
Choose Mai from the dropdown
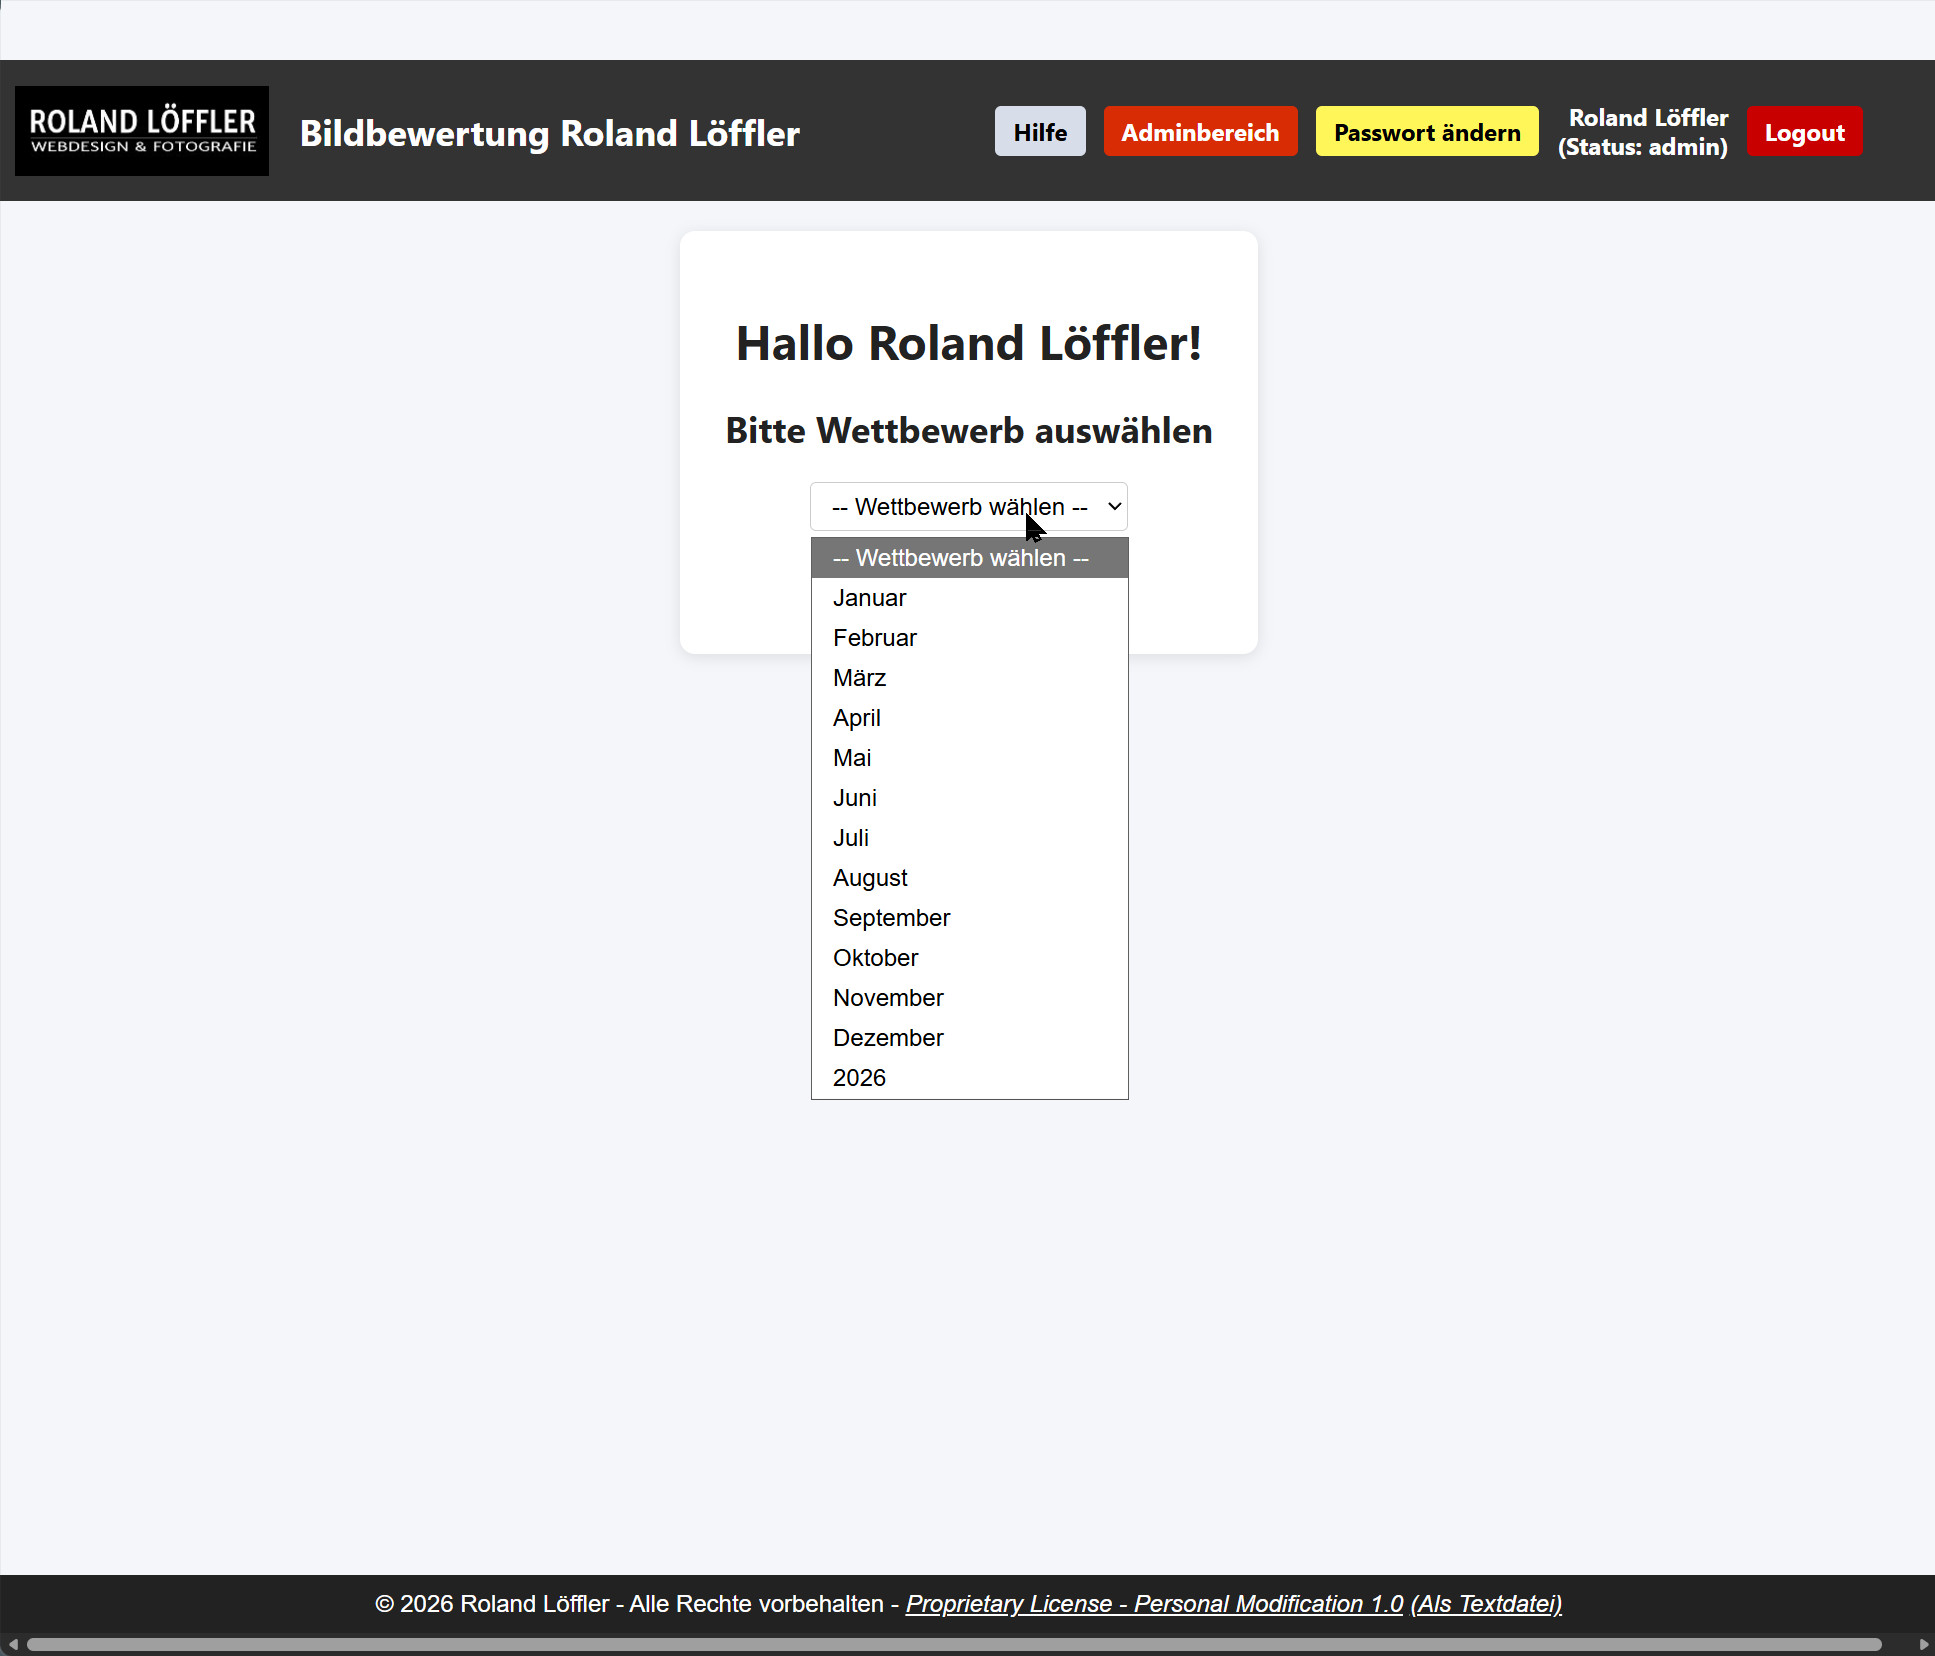(x=851, y=758)
